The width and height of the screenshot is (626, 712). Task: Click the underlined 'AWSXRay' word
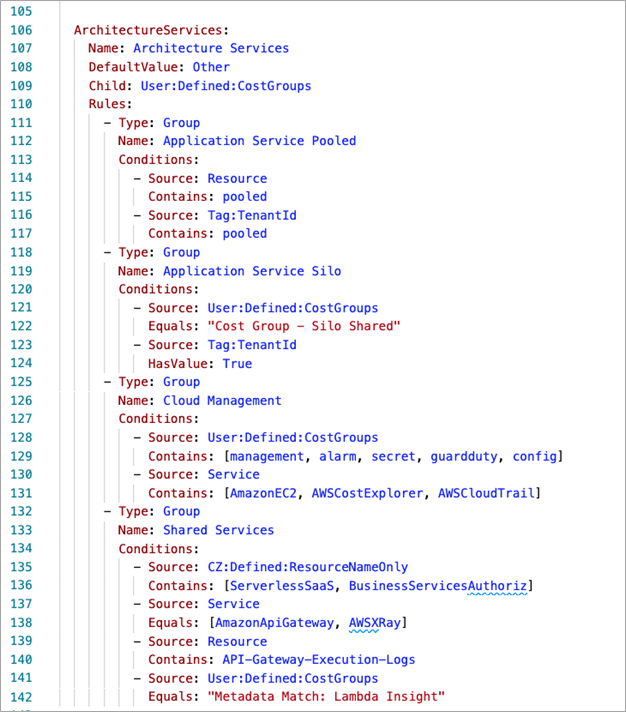coord(375,623)
